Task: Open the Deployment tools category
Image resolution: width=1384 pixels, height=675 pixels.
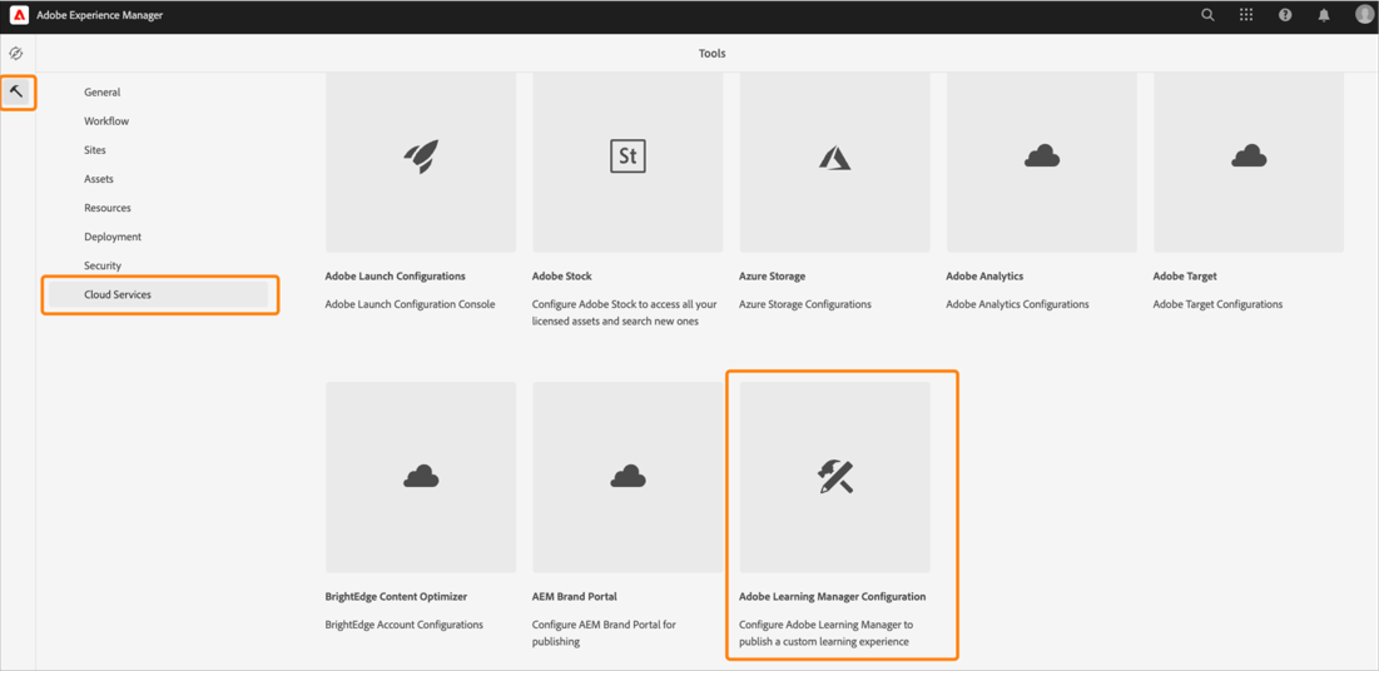Action: [x=113, y=237]
